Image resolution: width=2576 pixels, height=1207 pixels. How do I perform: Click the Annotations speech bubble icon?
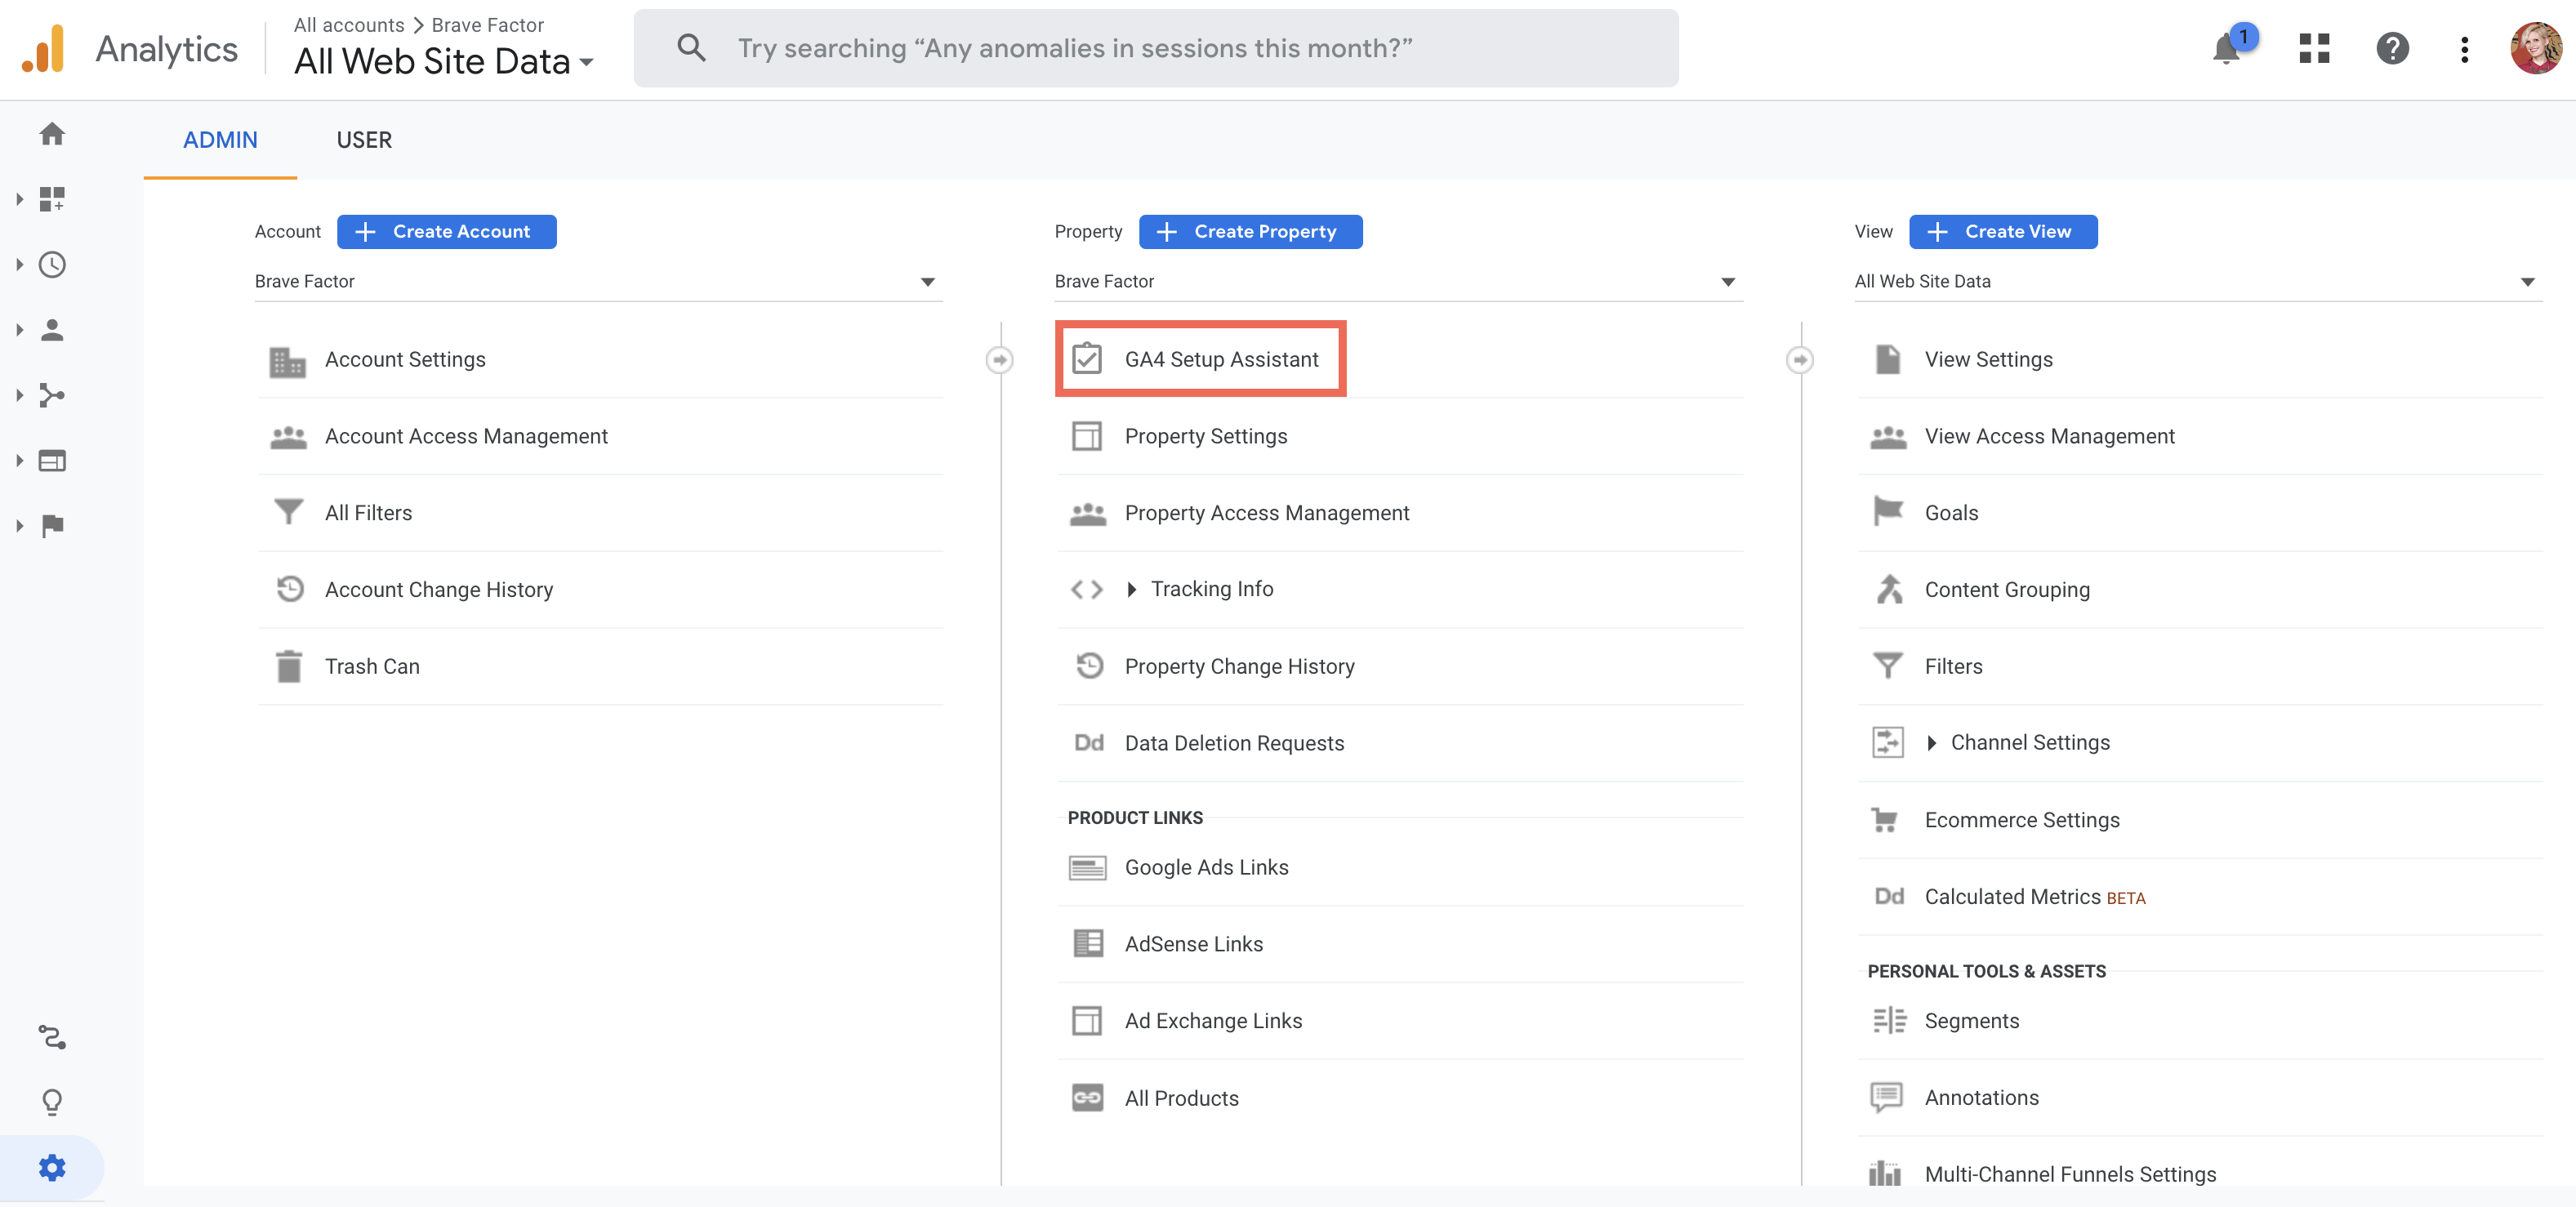pyautogui.click(x=1886, y=1098)
